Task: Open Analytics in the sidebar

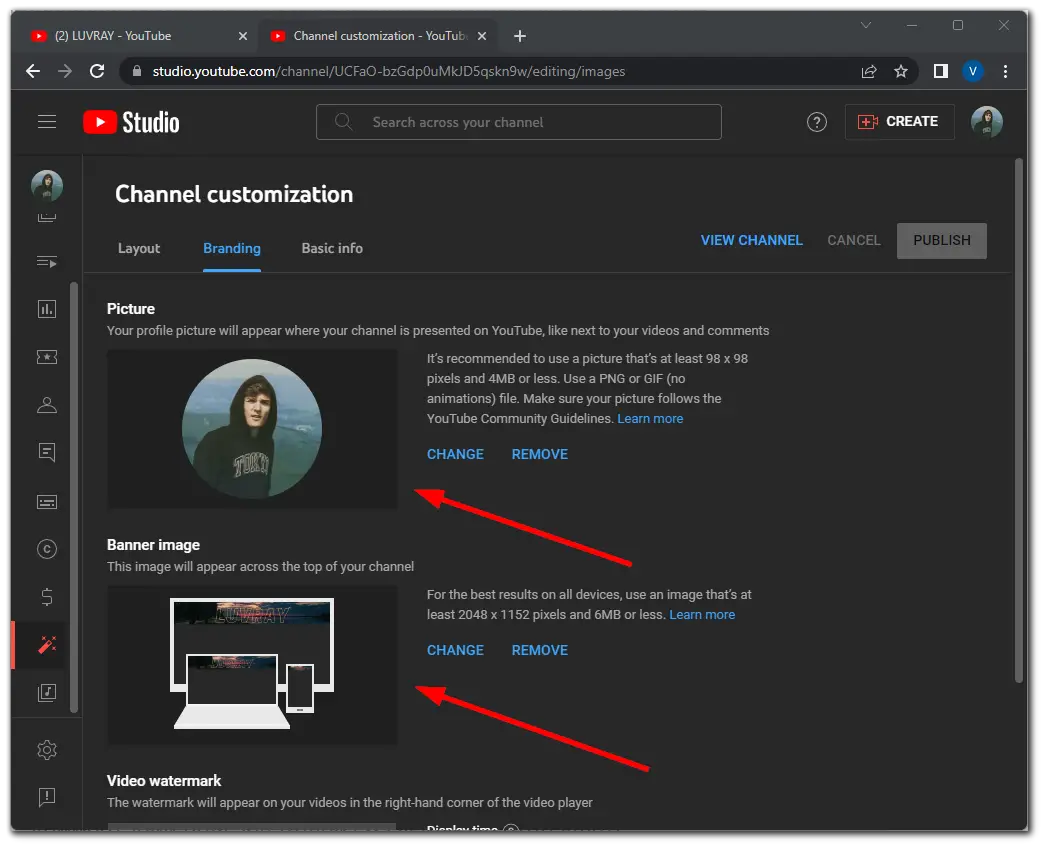Action: click(47, 309)
